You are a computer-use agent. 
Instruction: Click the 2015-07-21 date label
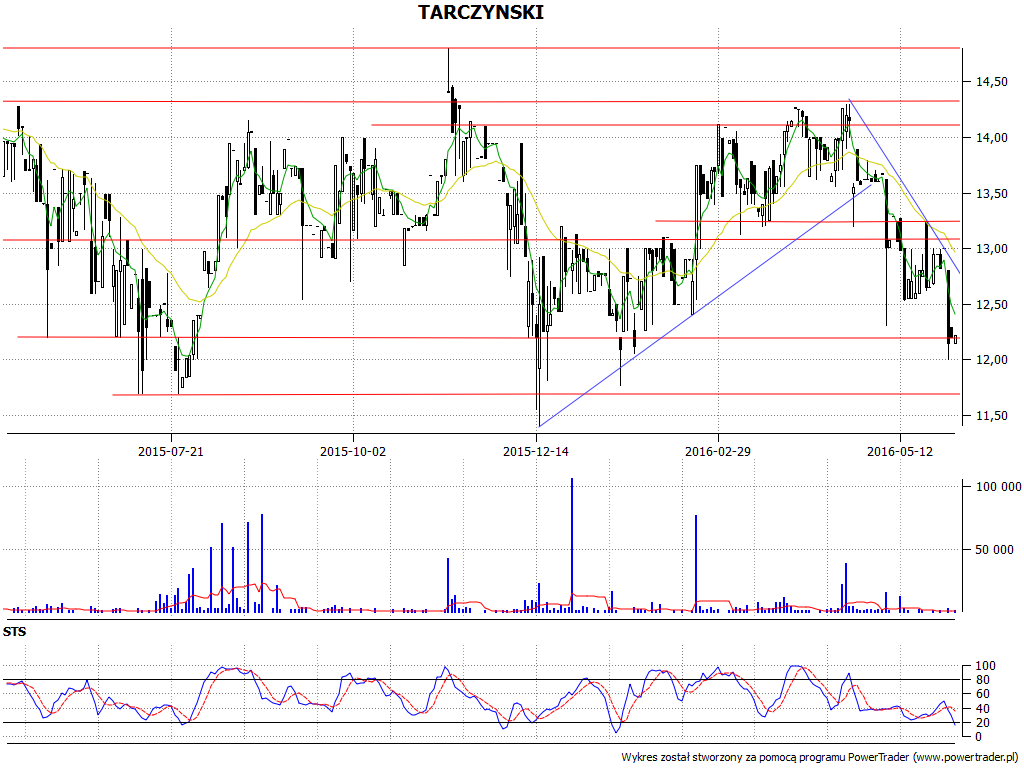pos(171,451)
